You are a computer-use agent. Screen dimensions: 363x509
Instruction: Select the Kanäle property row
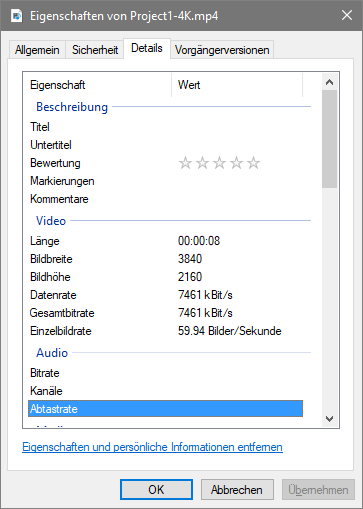pos(165,391)
